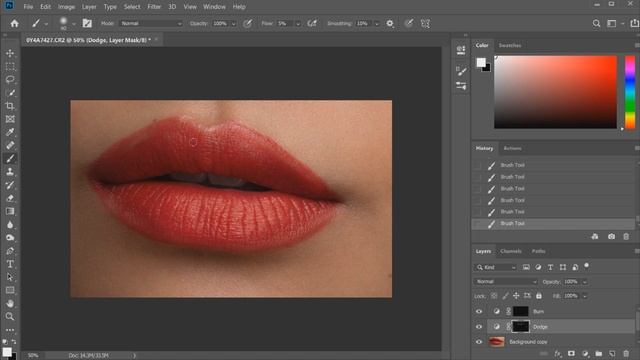Screen dimensions: 640x360
Task: Open the Smoothing value dropdown
Action: (376, 24)
